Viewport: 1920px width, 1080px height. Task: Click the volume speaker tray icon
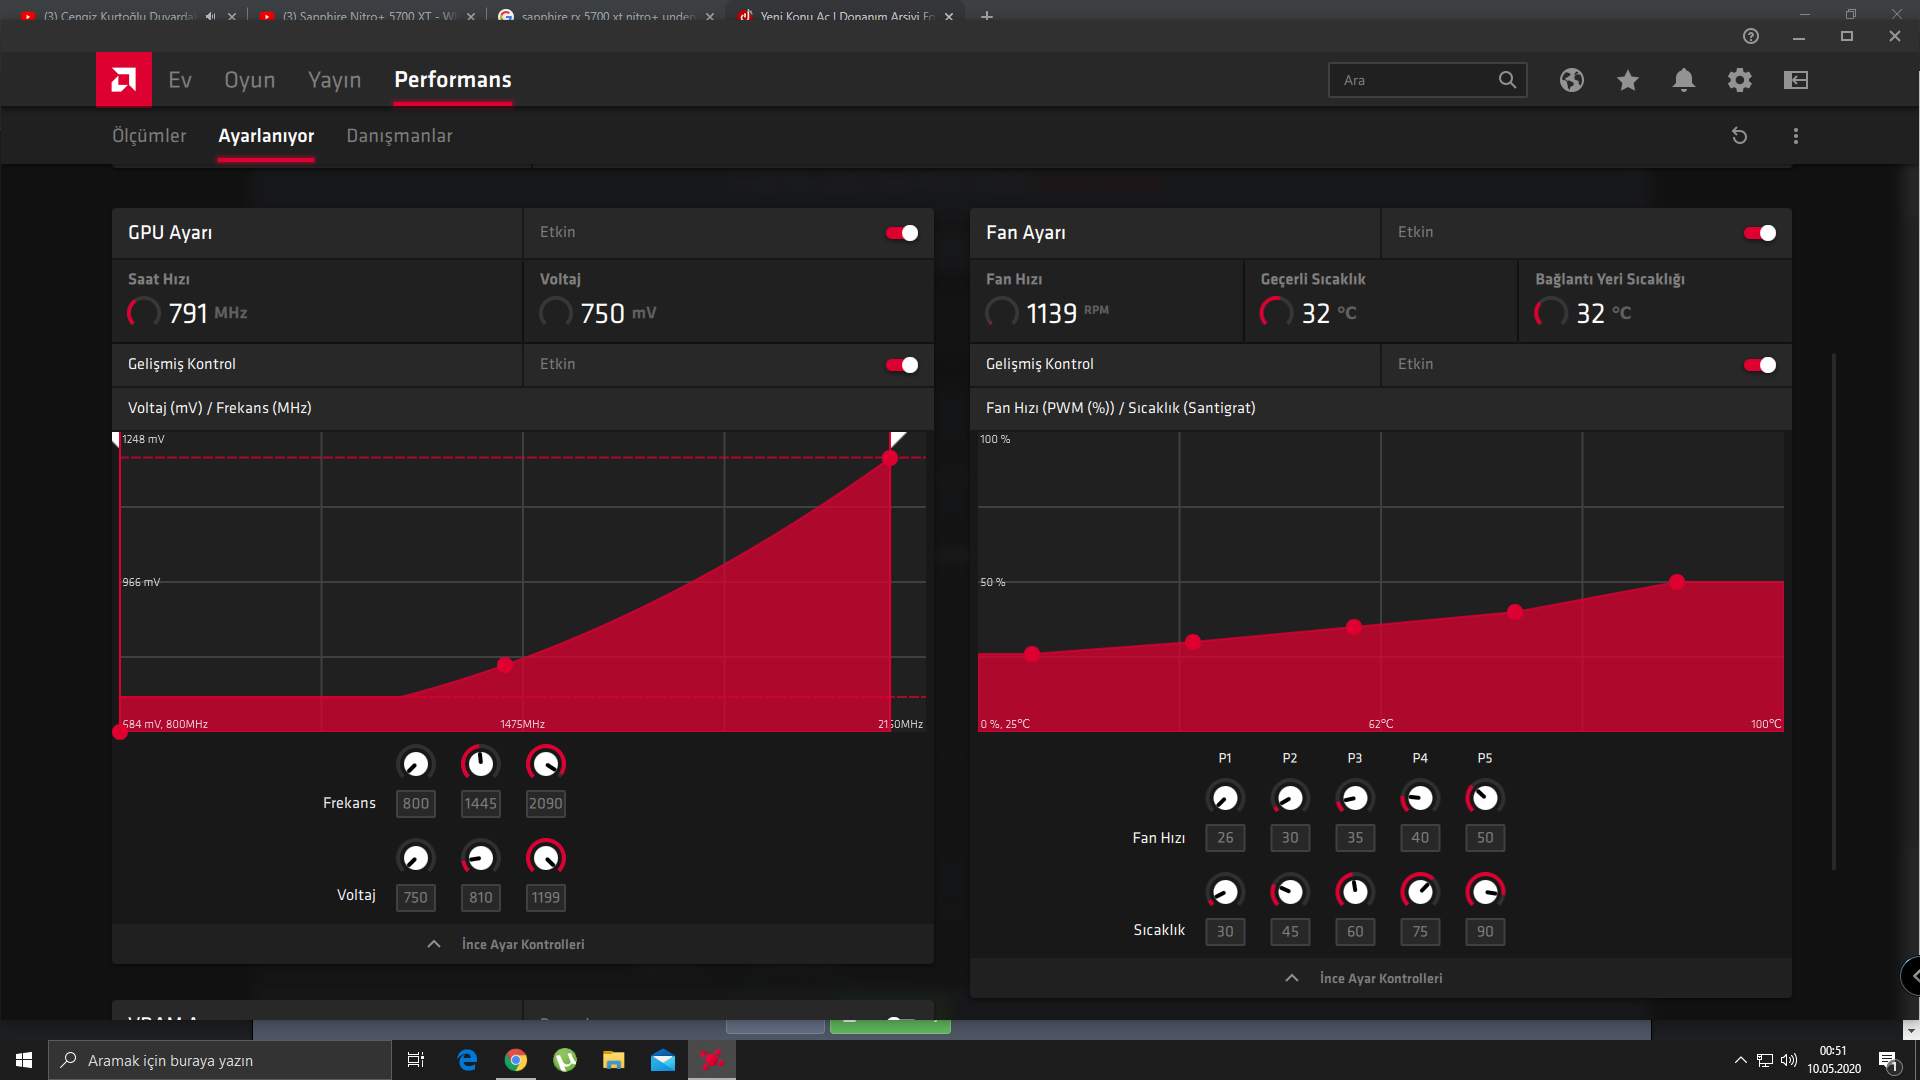coord(1789,1060)
